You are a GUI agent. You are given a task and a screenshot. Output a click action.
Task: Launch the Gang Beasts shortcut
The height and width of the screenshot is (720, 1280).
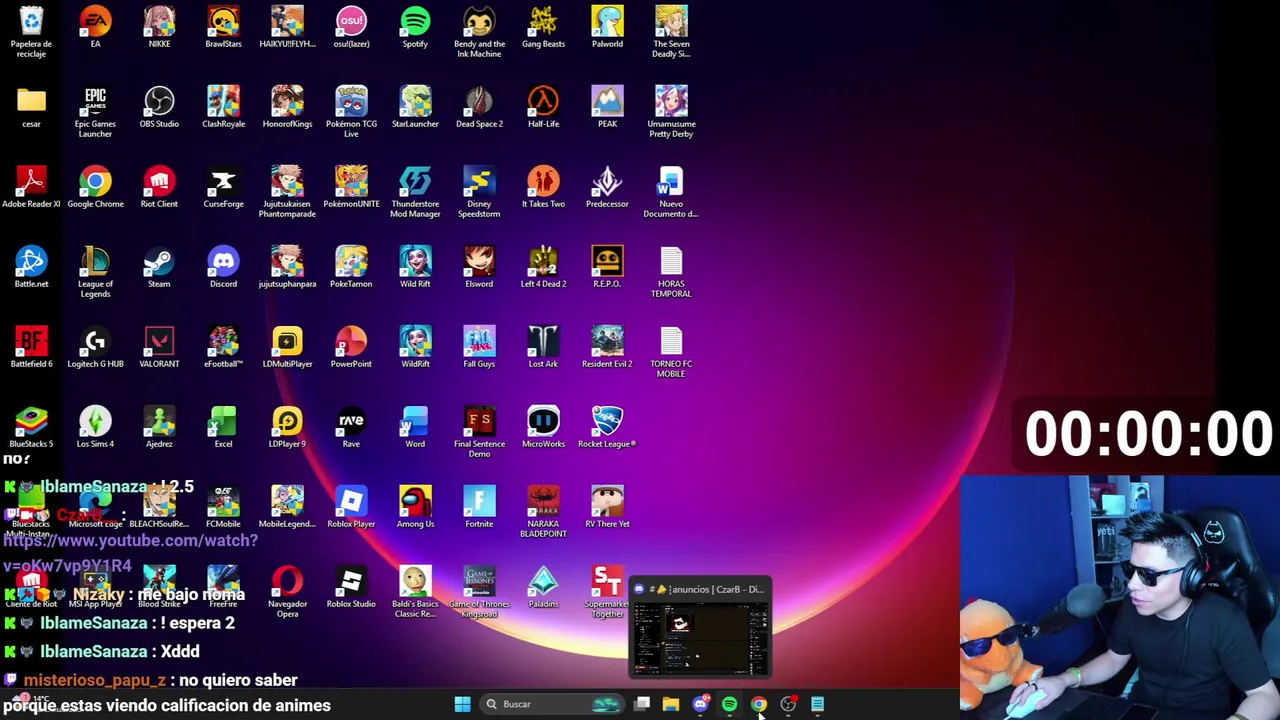(x=543, y=27)
